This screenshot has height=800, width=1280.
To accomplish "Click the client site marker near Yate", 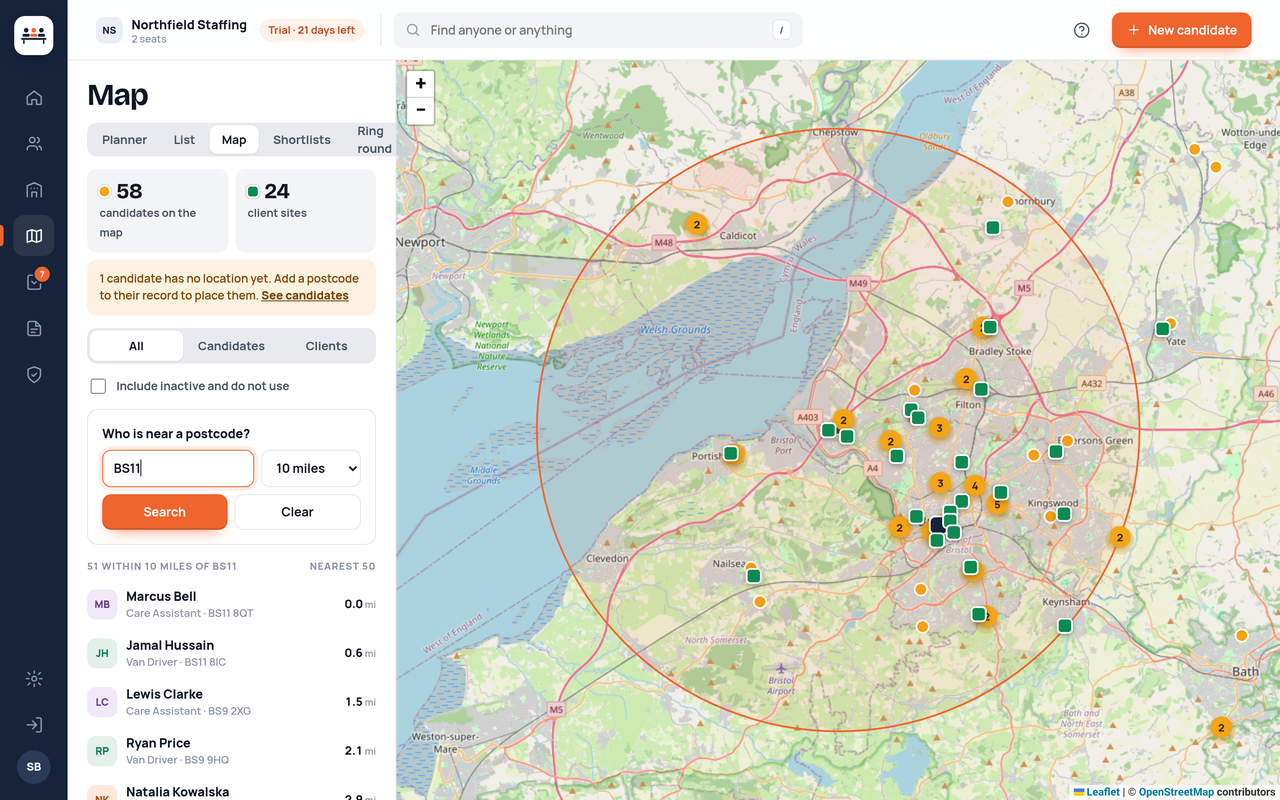I will tap(1162, 329).
